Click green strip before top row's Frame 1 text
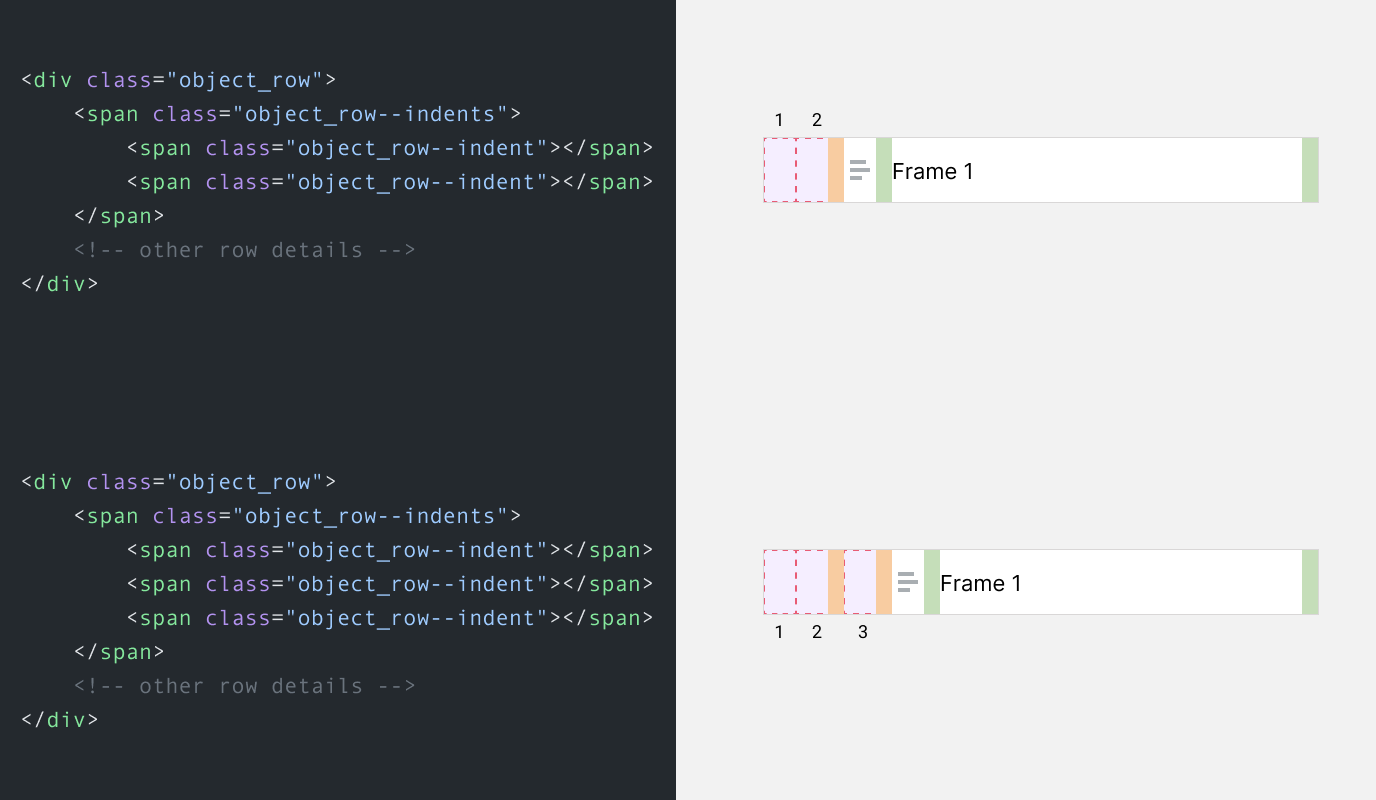 pyautogui.click(x=884, y=170)
